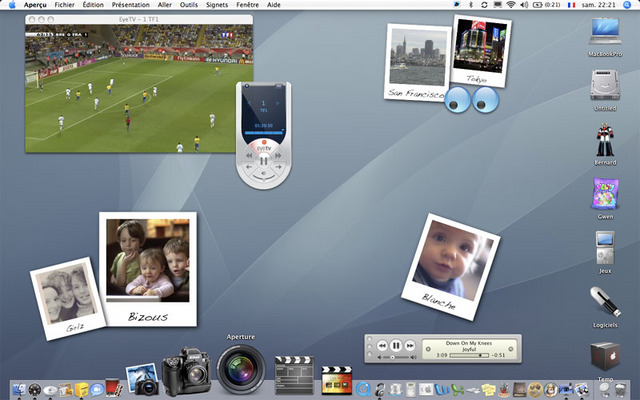
Task: Open the photo-and-camera icon in the Dock
Action: click(x=142, y=380)
